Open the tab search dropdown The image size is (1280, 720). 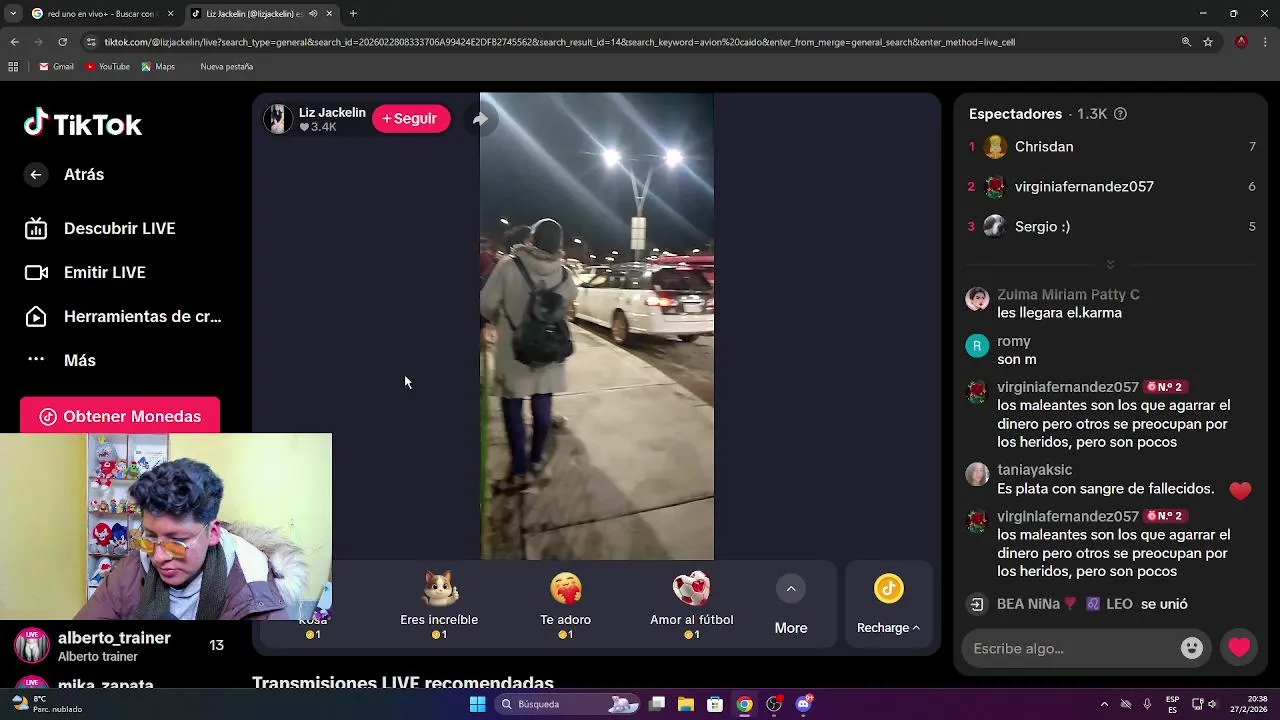[12, 14]
